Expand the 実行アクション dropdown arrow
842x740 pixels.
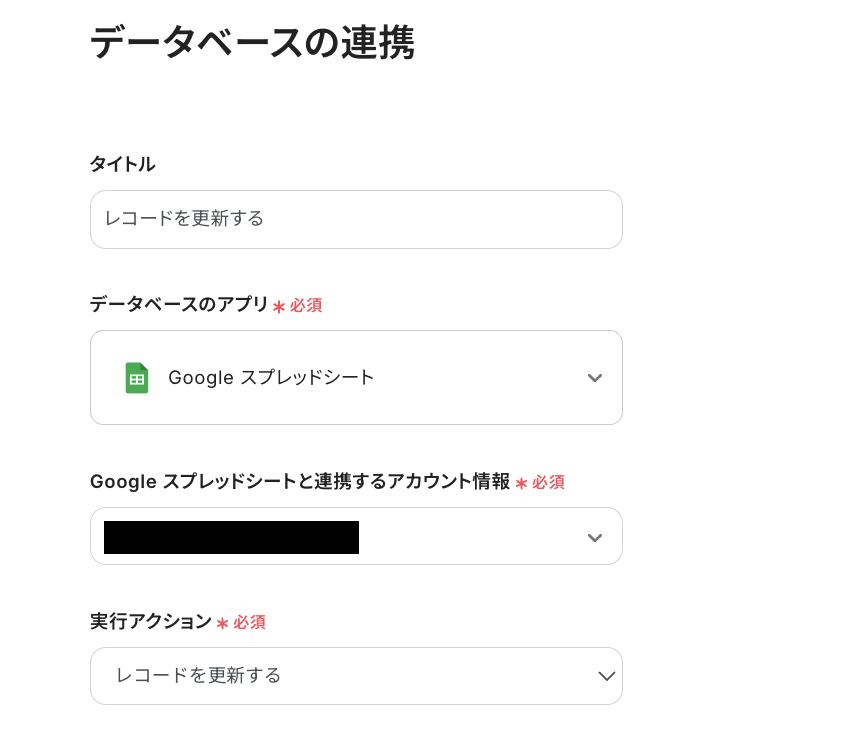coord(606,676)
